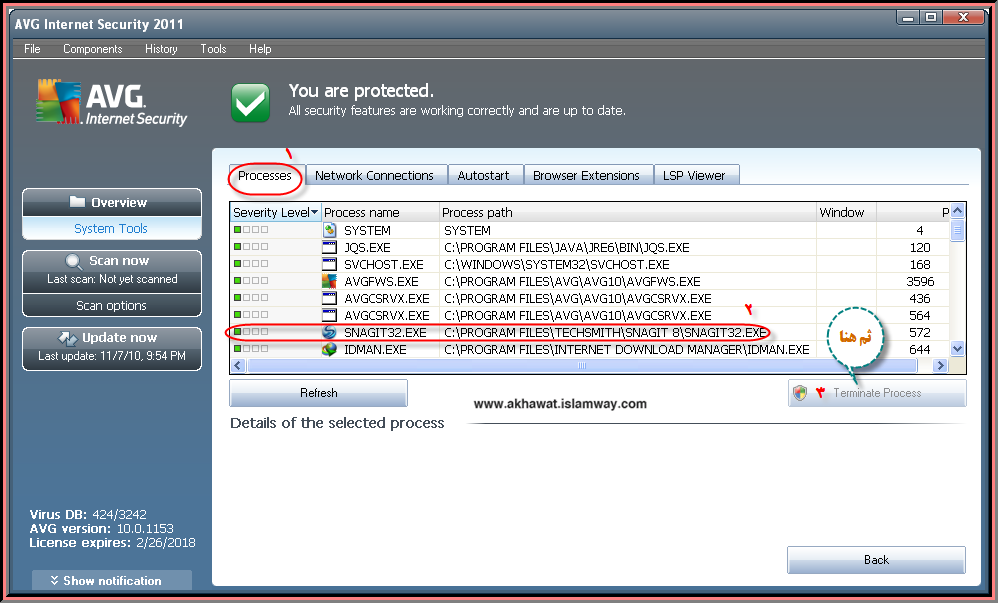Click the vertical scrollbar thumb

coord(957,230)
